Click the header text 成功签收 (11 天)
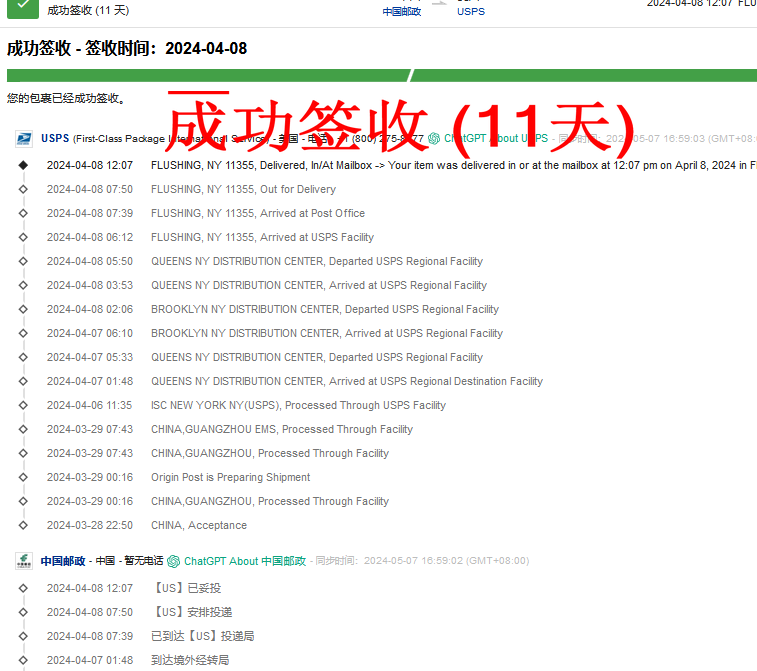 coord(88,10)
